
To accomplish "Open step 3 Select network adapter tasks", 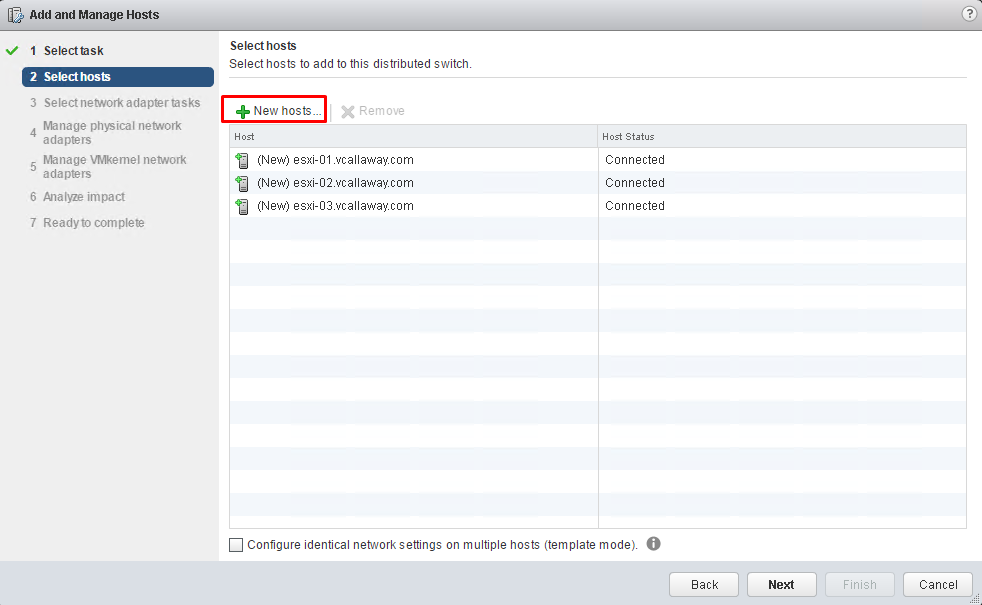I will click(115, 103).
